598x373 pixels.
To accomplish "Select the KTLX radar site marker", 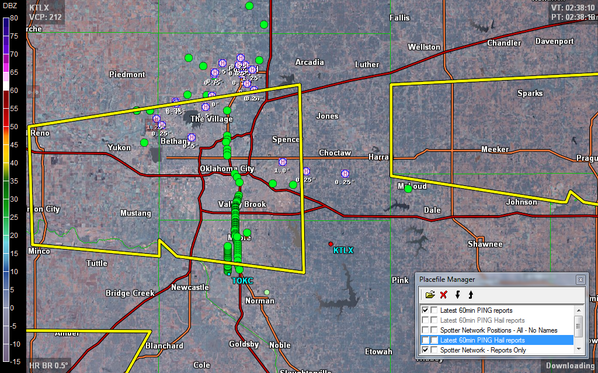I will [331, 244].
